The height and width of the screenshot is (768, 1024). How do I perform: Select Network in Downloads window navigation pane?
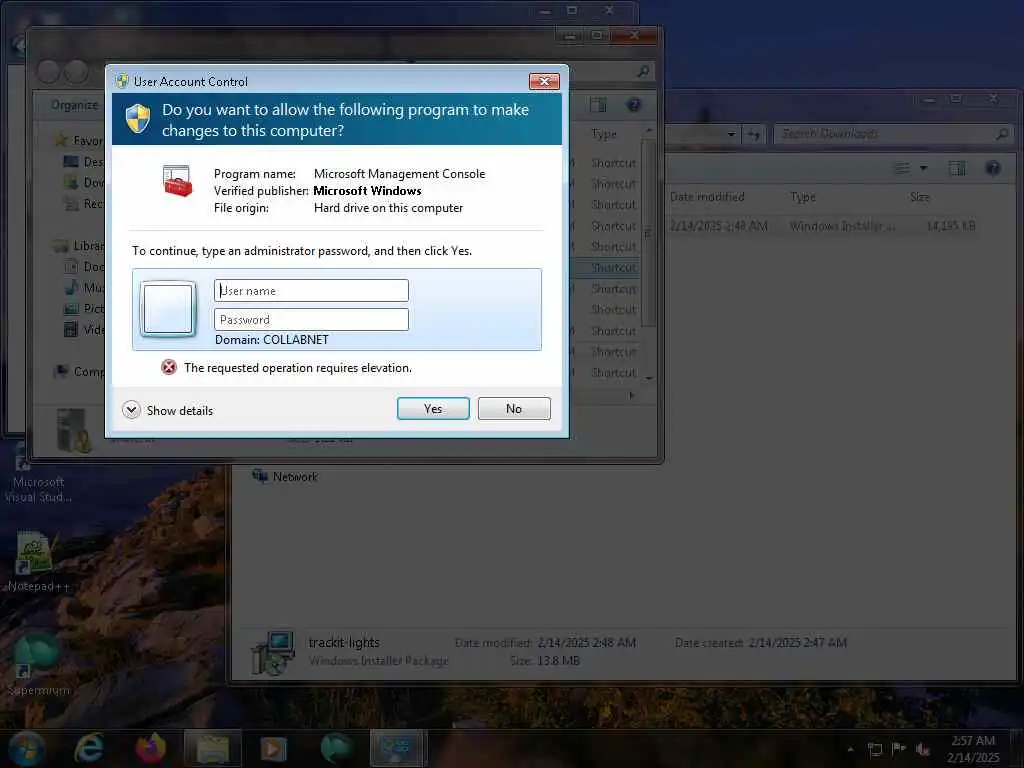tap(286, 476)
